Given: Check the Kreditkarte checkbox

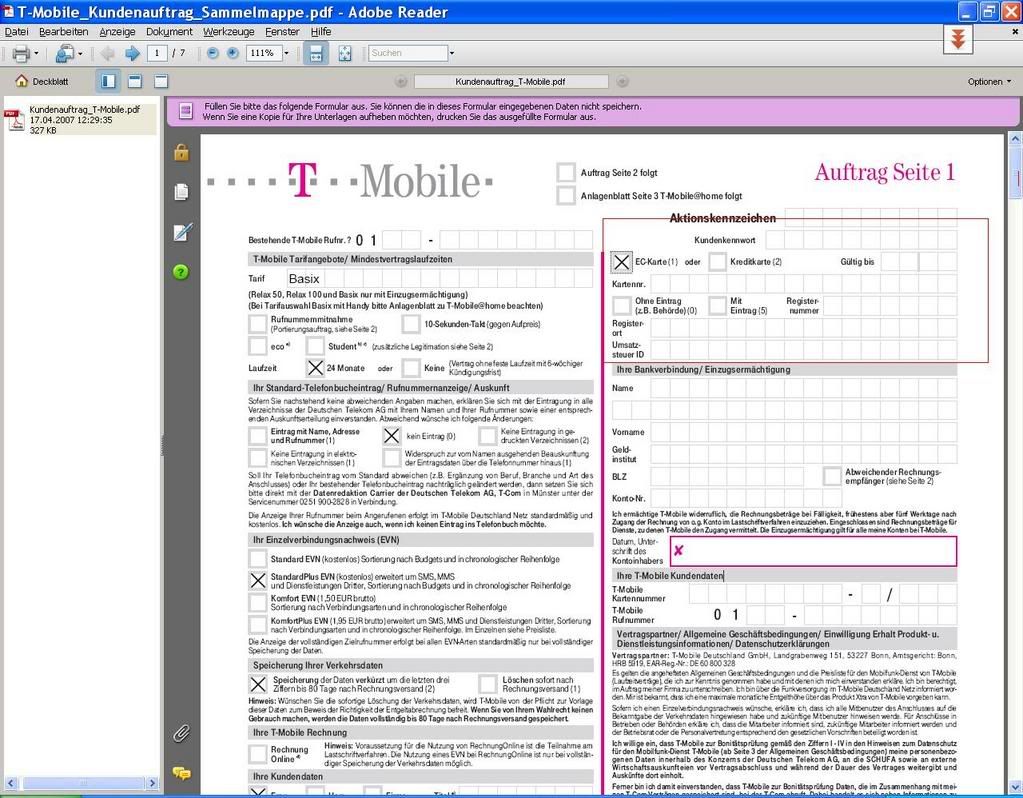Looking at the screenshot, I should click(717, 262).
